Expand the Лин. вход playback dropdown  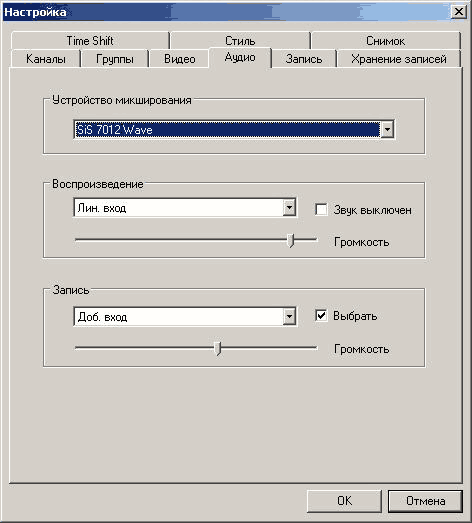click(289, 208)
